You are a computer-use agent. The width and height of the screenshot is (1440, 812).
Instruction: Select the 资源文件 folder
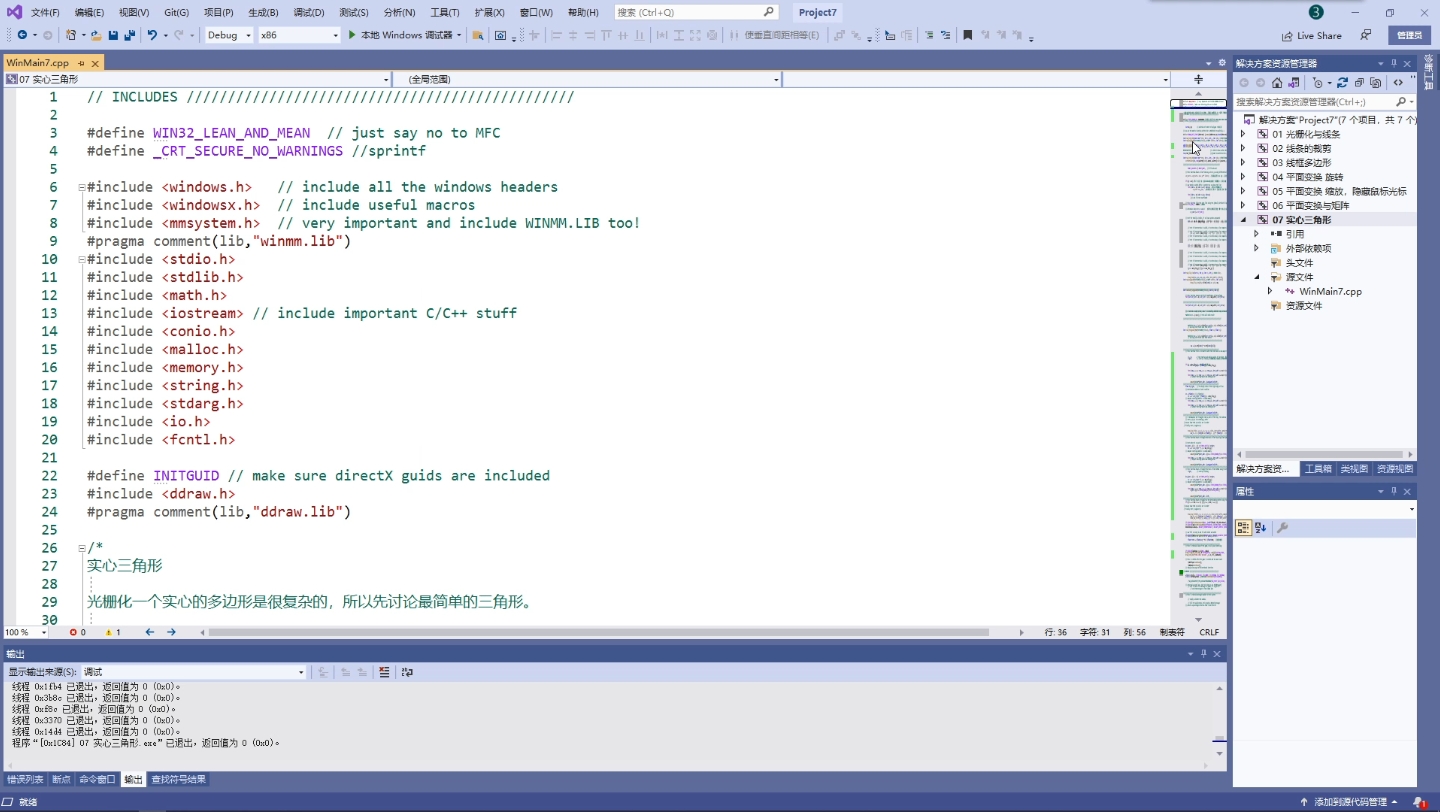(x=1304, y=306)
